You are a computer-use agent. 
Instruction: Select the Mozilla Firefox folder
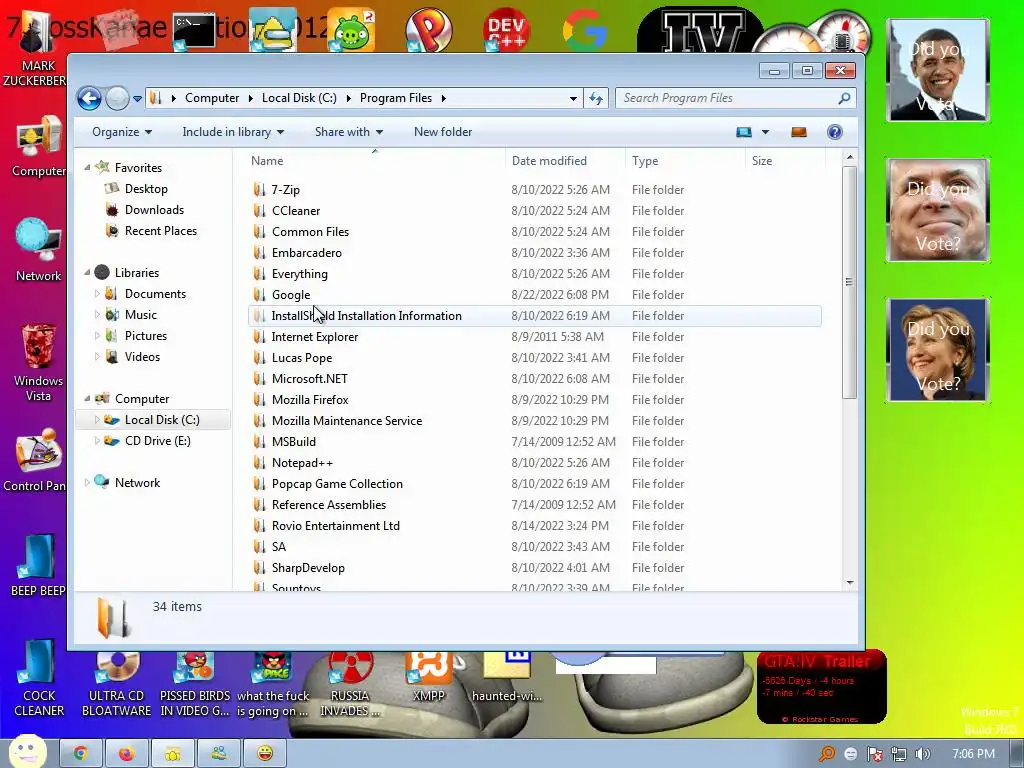click(x=534, y=400)
